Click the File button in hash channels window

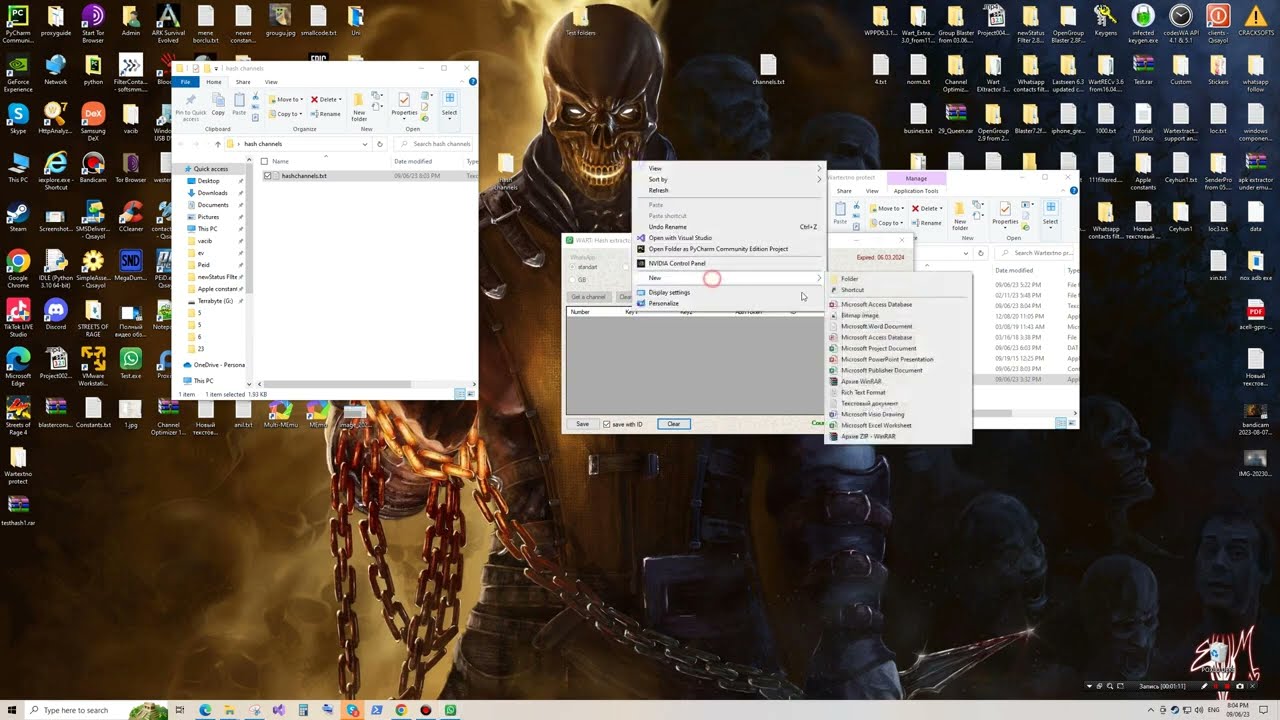pyautogui.click(x=186, y=82)
